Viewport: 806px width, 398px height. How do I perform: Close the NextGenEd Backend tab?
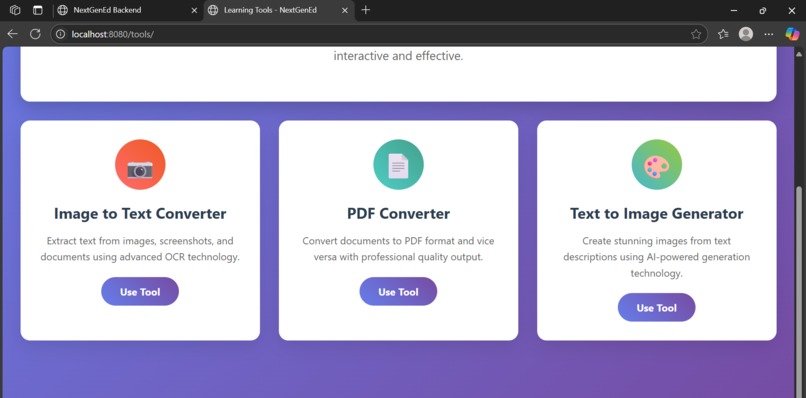pyautogui.click(x=194, y=10)
